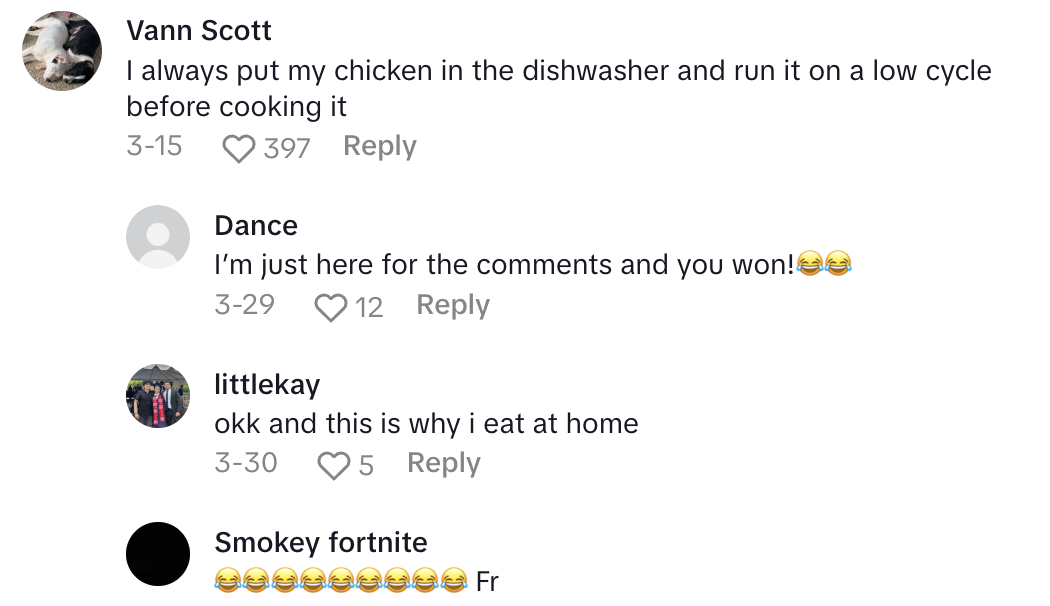Screen dimensions: 1050x606
Task: View littlekay's profile photo
Action: [158, 396]
